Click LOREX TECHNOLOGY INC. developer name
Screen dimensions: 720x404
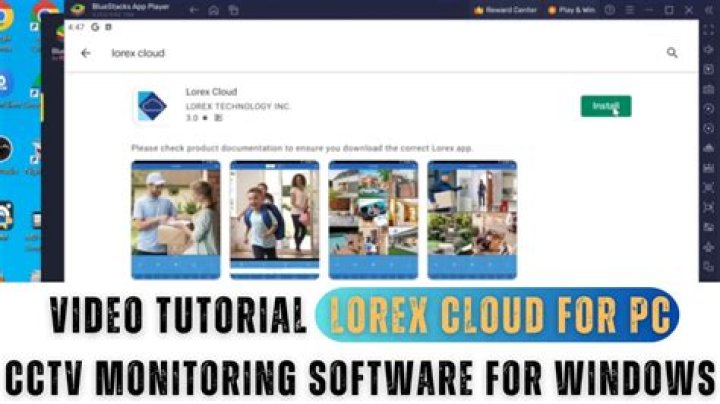[238, 106]
